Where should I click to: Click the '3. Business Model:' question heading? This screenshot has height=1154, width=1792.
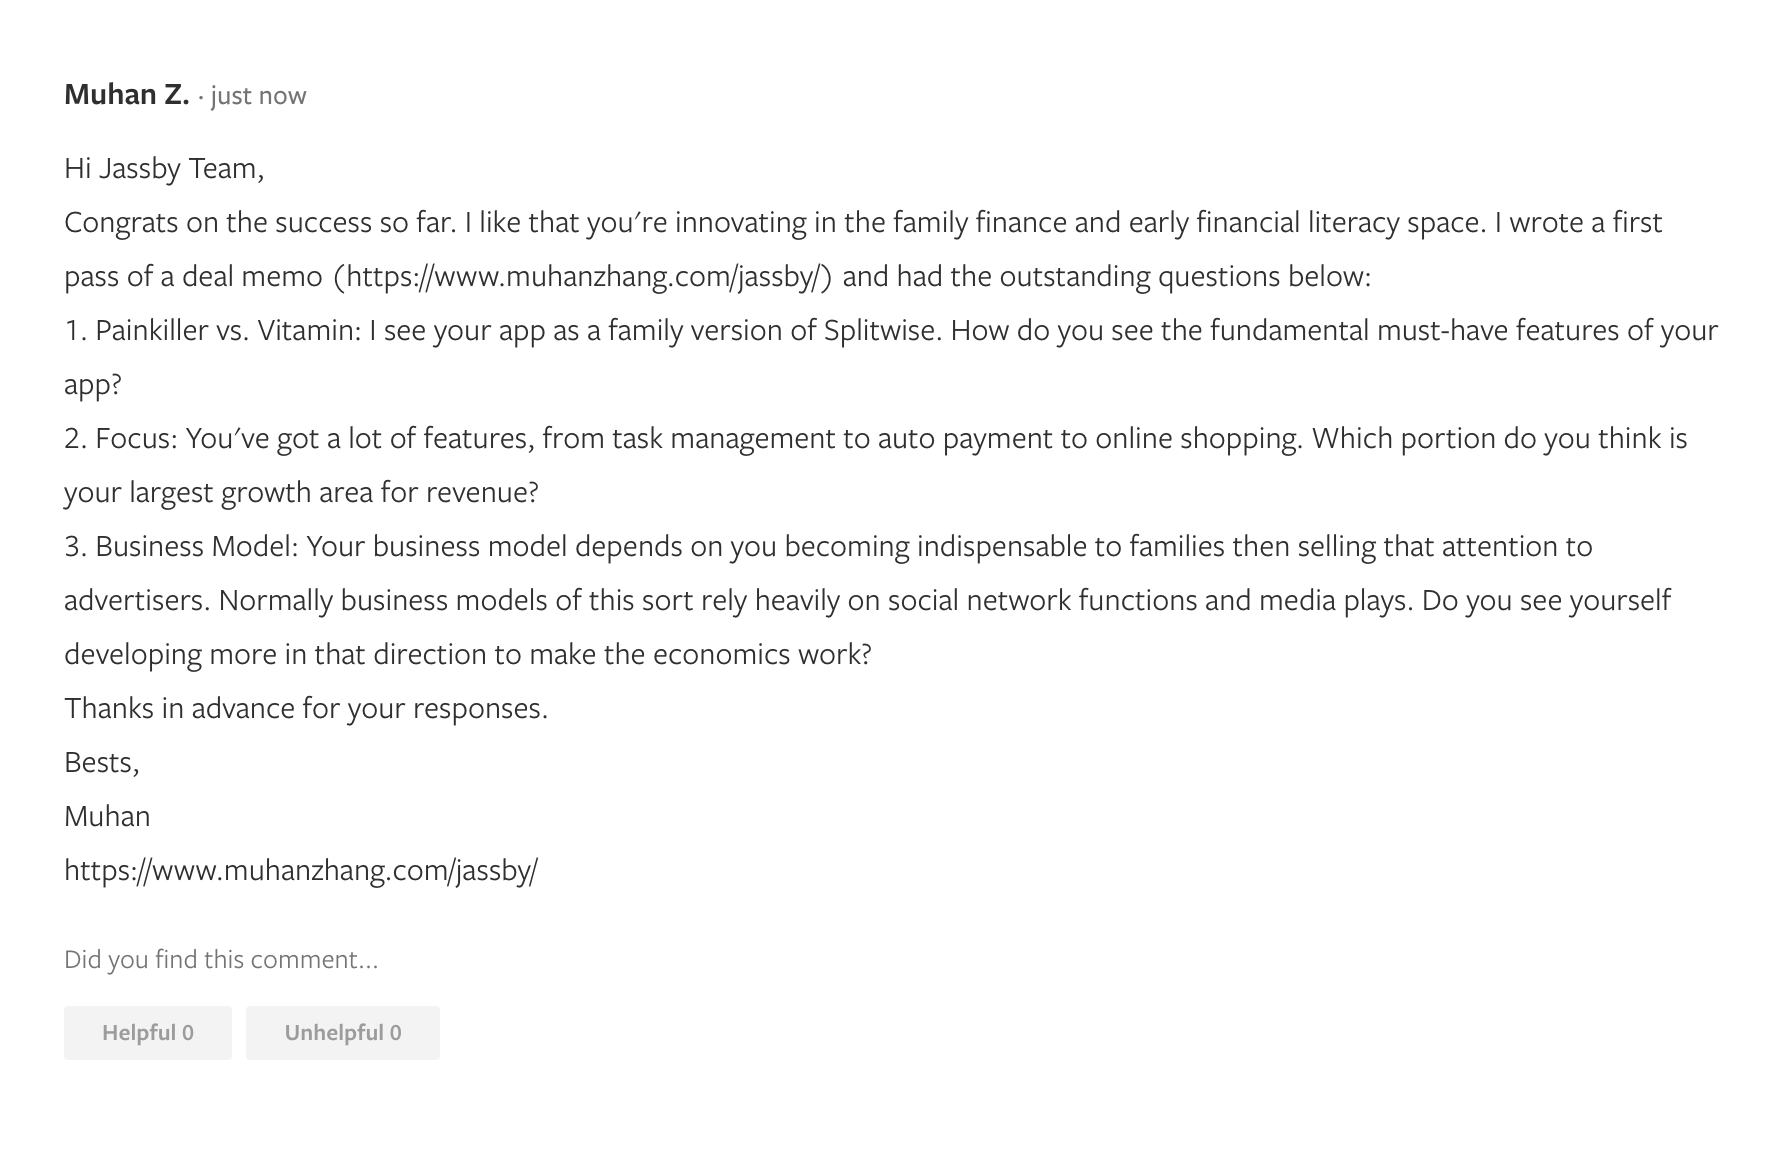coord(181,546)
